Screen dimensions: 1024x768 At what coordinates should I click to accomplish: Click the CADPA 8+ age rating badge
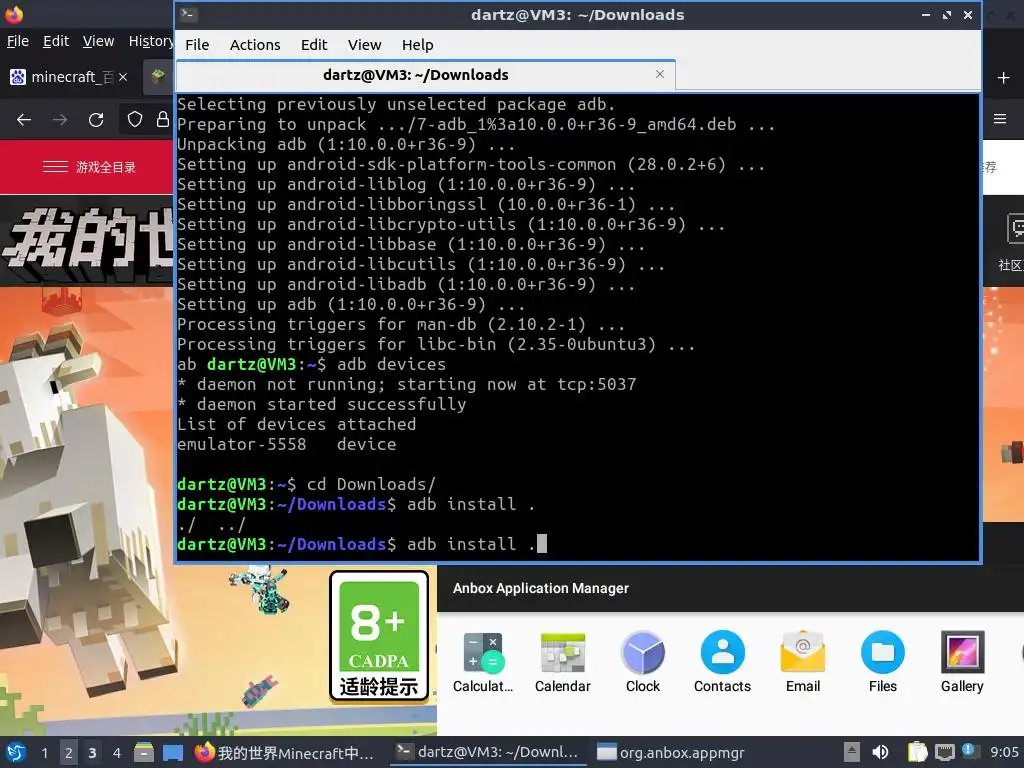(x=379, y=636)
